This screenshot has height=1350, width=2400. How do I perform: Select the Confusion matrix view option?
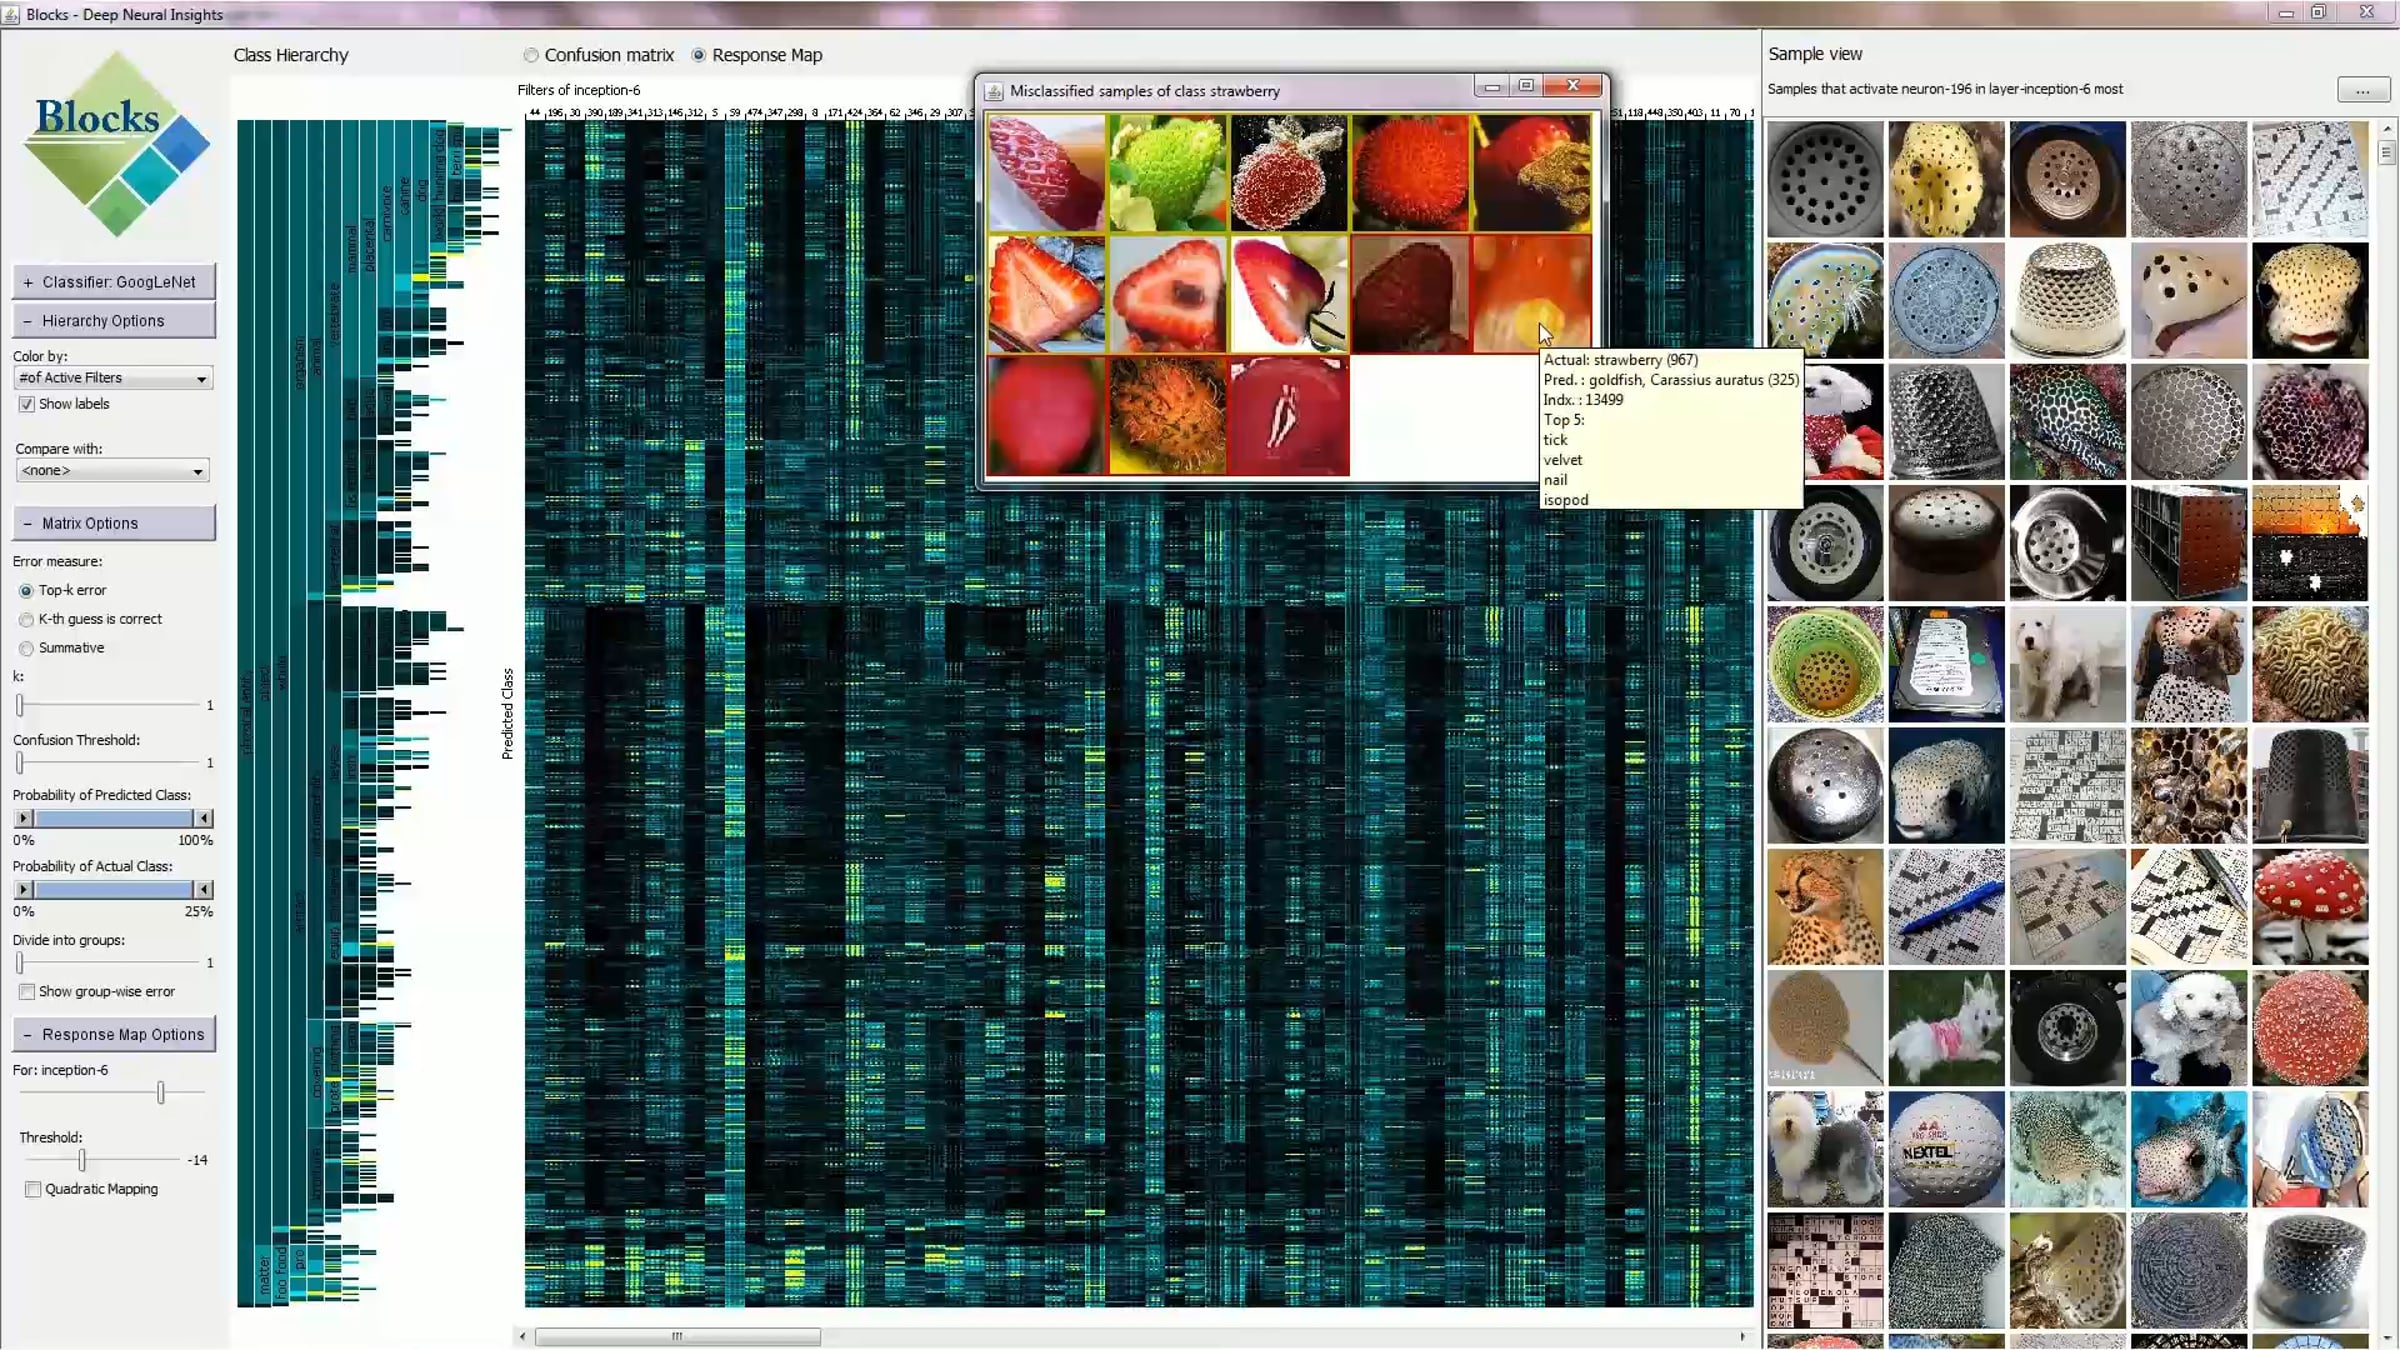tap(599, 55)
